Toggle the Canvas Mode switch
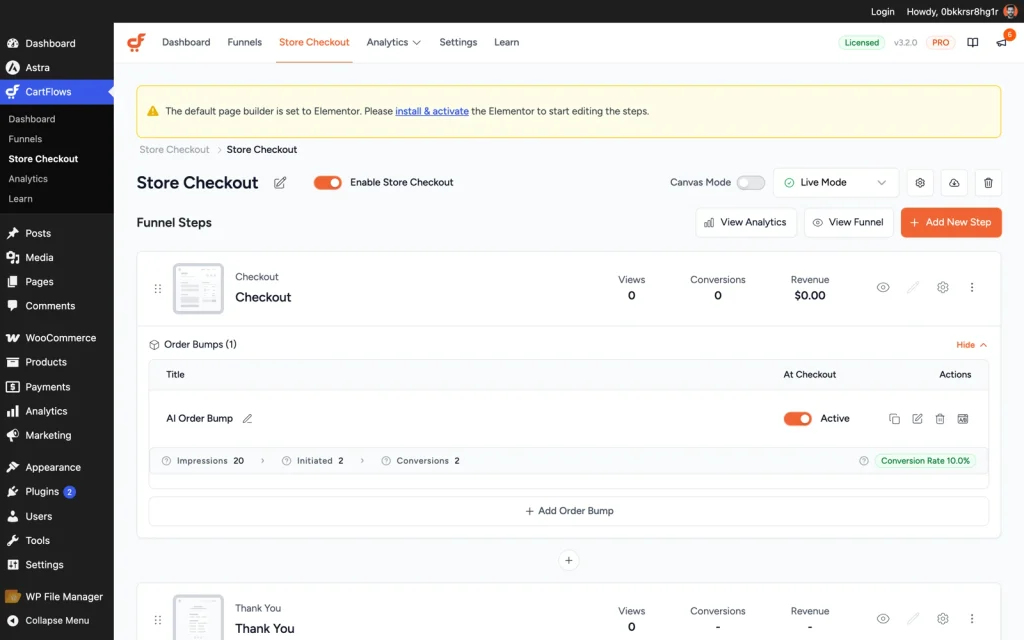Viewport: 1024px width, 640px height. pyautogui.click(x=750, y=183)
